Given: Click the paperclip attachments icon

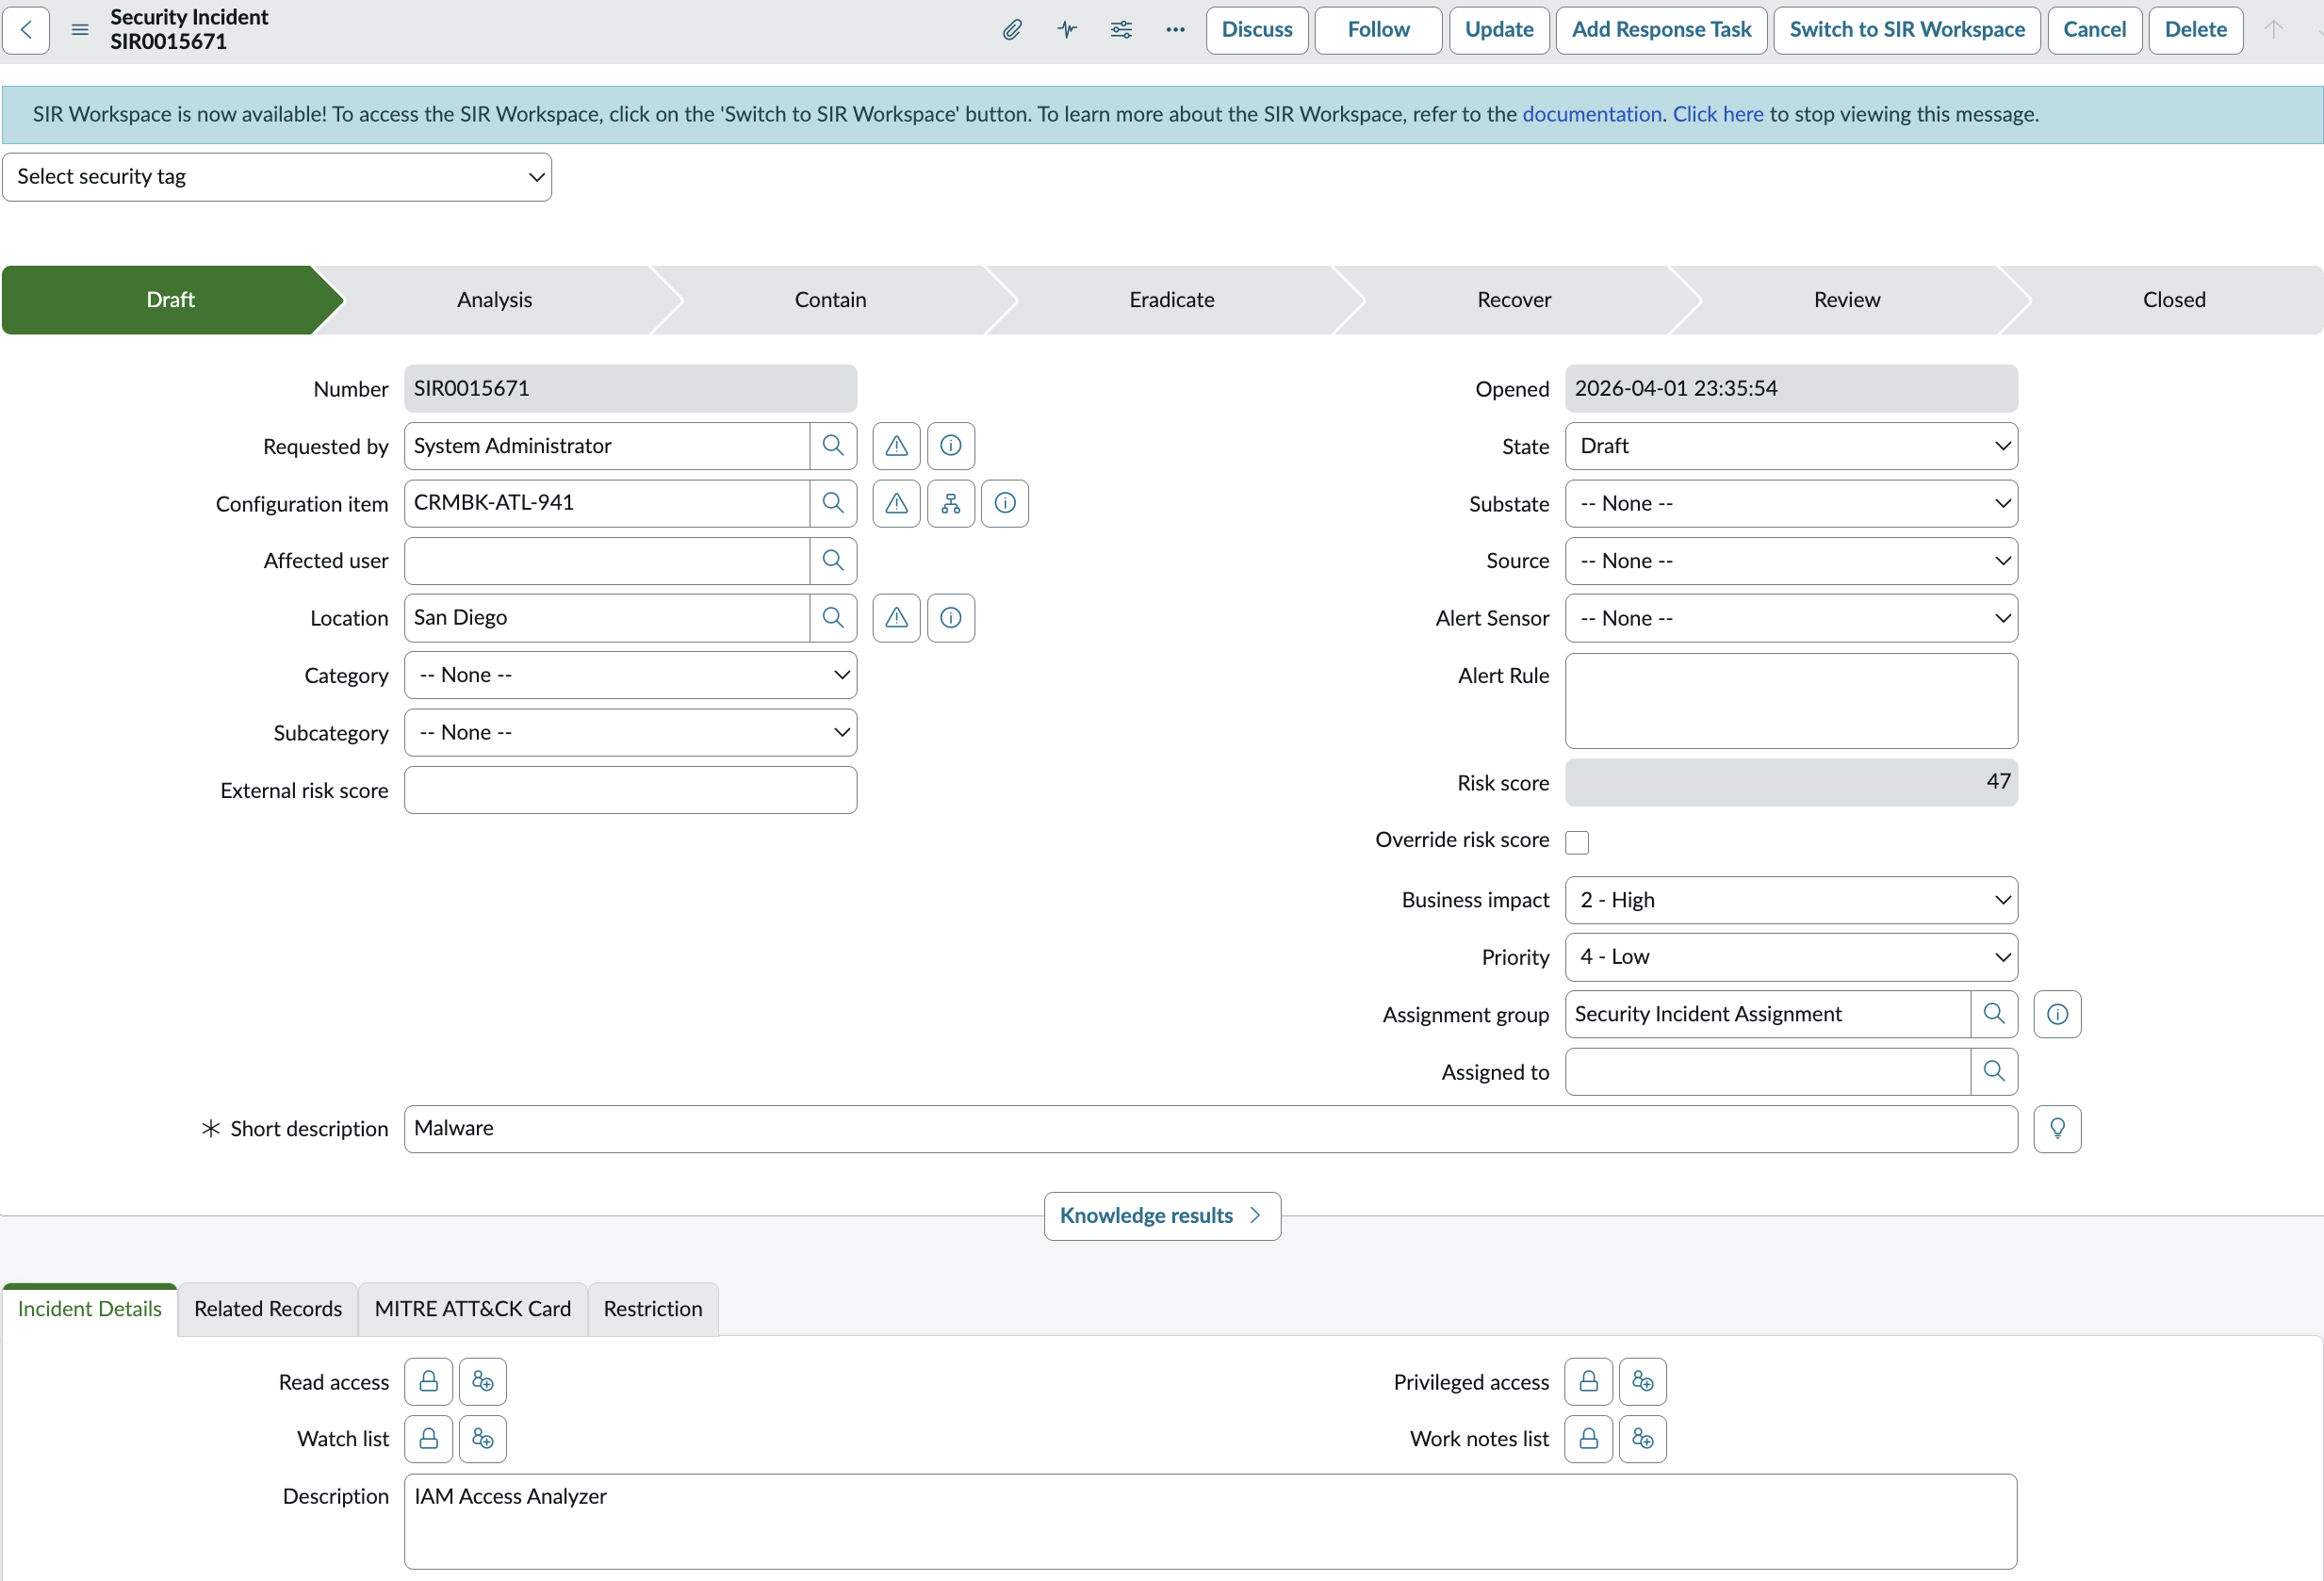Looking at the screenshot, I should (x=1012, y=30).
